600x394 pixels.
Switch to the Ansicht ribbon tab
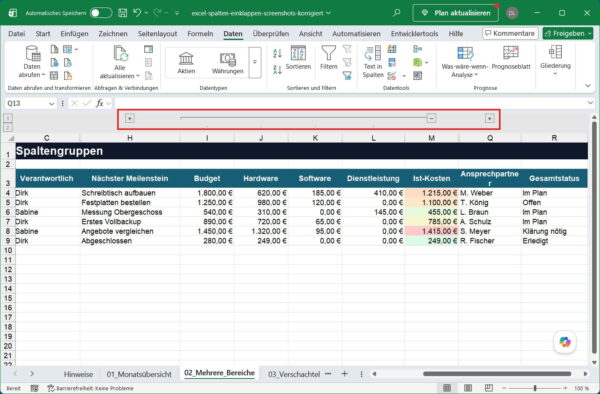311,34
